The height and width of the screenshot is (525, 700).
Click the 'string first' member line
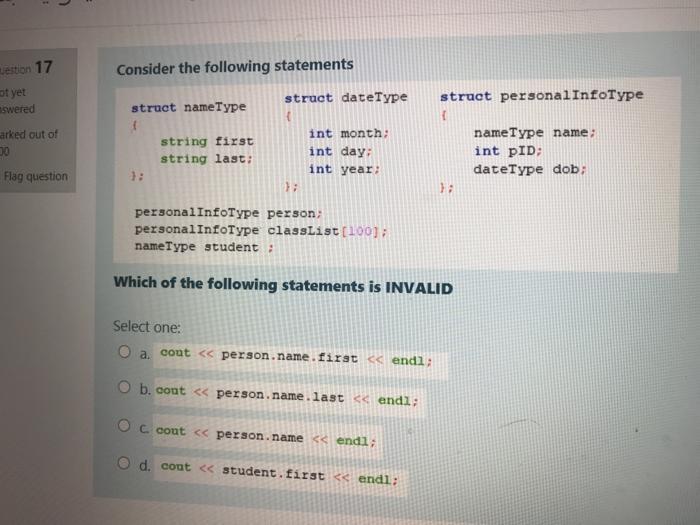[207, 142]
